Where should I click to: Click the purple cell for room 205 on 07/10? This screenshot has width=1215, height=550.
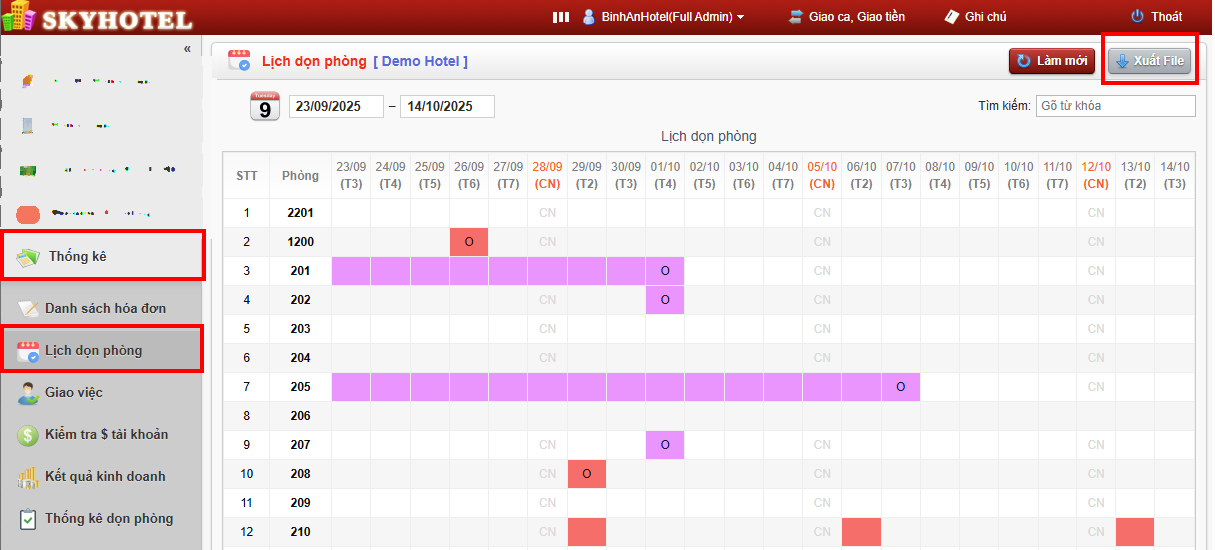901,387
